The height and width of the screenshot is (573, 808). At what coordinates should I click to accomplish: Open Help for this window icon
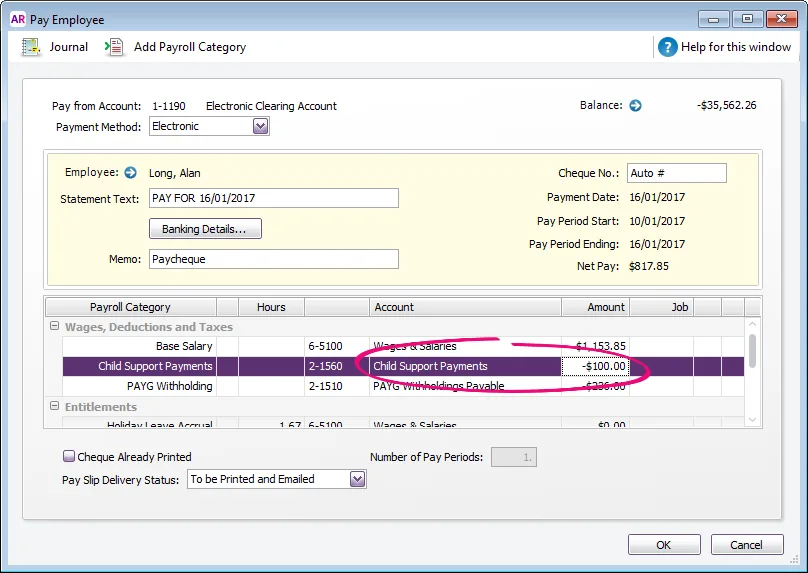(x=667, y=47)
